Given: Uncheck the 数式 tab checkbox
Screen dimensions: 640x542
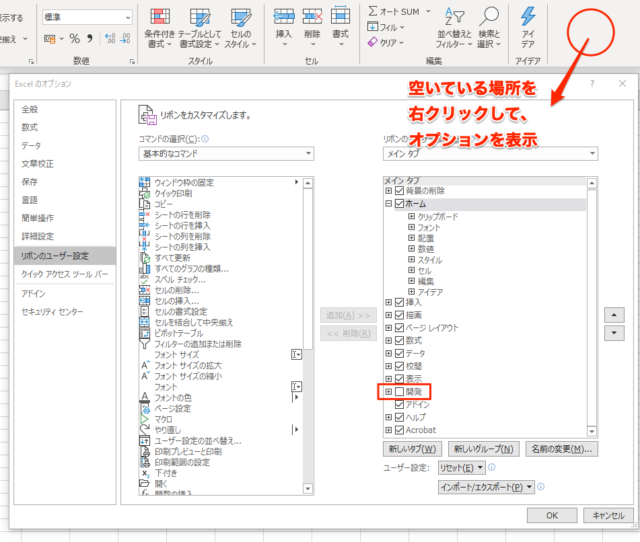Looking at the screenshot, I should coord(400,340).
